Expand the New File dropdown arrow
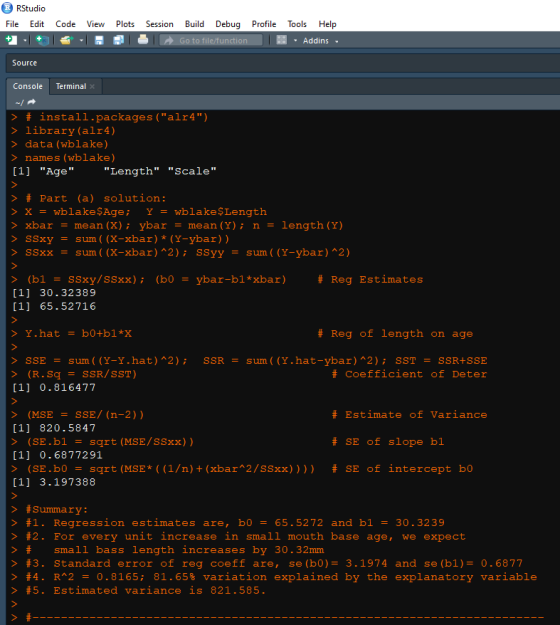Image resolution: width=560 pixels, height=625 pixels. click(25, 41)
